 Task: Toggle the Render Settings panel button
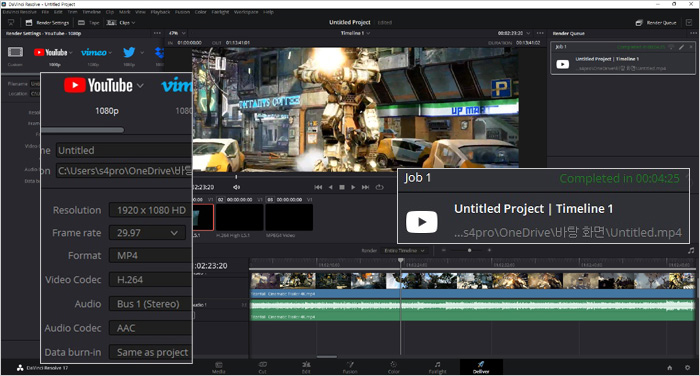click(x=47, y=22)
